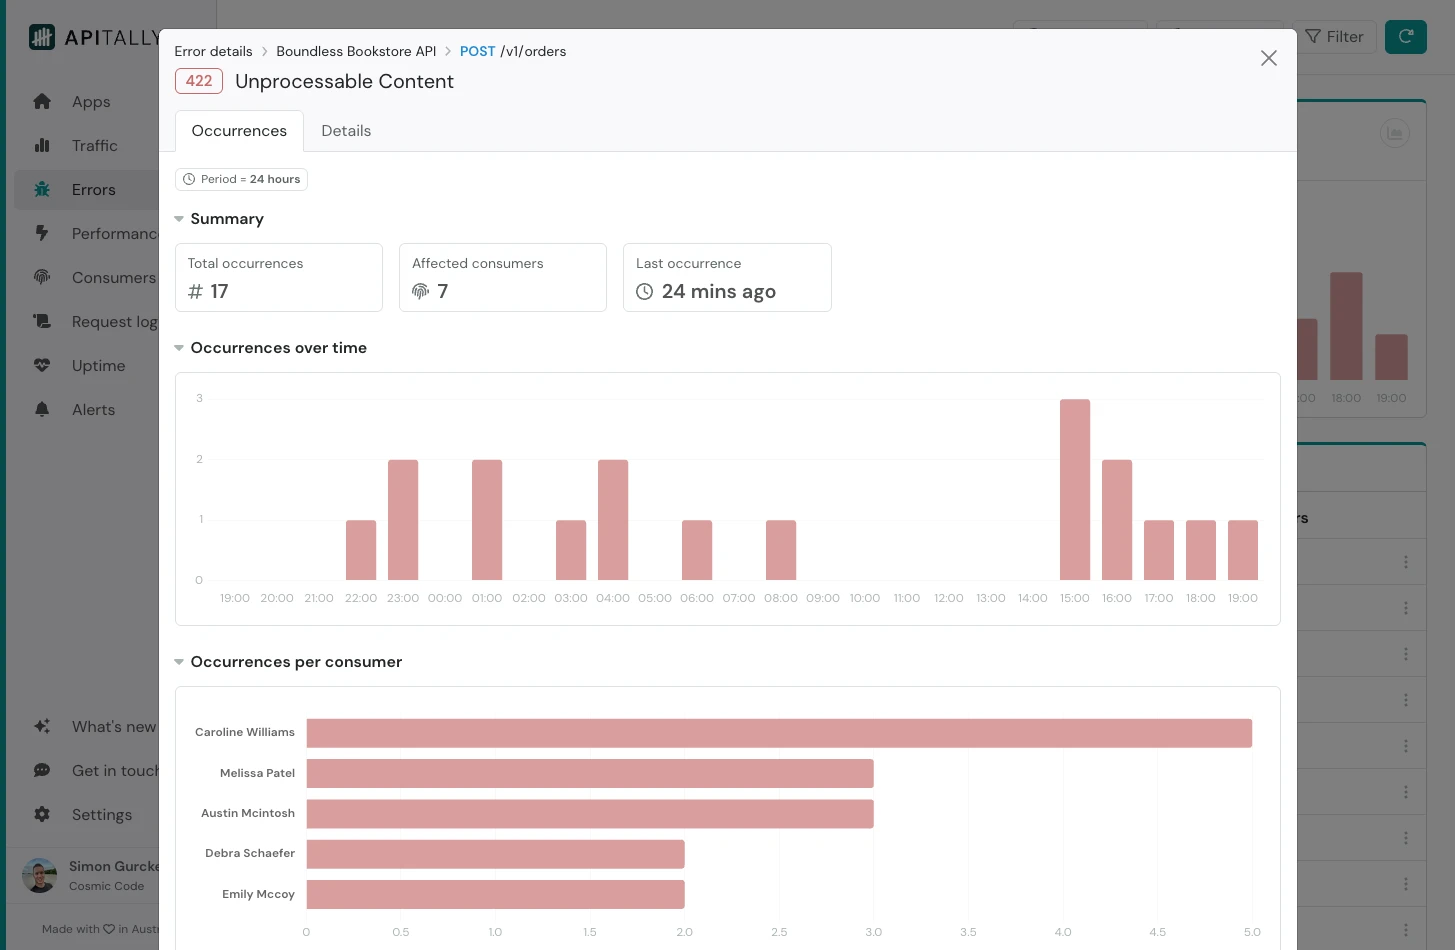1455x950 pixels.
Task: Close the error details dialog
Action: [x=1268, y=59]
